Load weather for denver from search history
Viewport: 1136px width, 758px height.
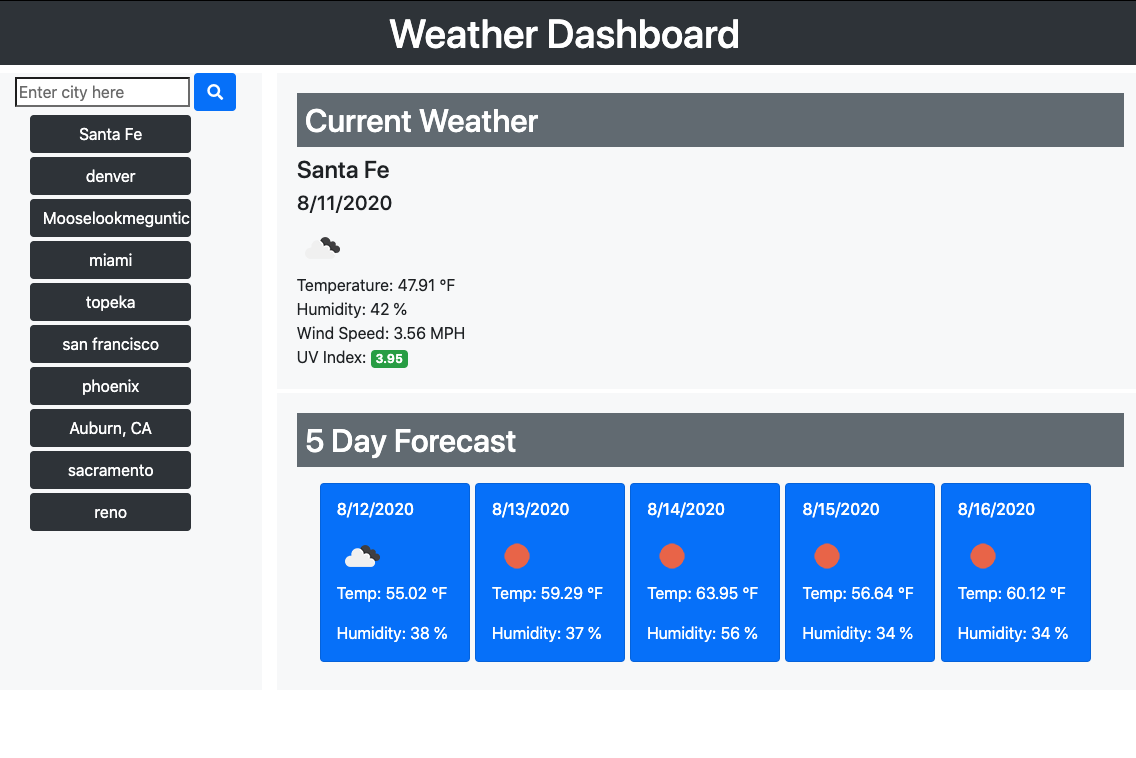click(x=110, y=176)
